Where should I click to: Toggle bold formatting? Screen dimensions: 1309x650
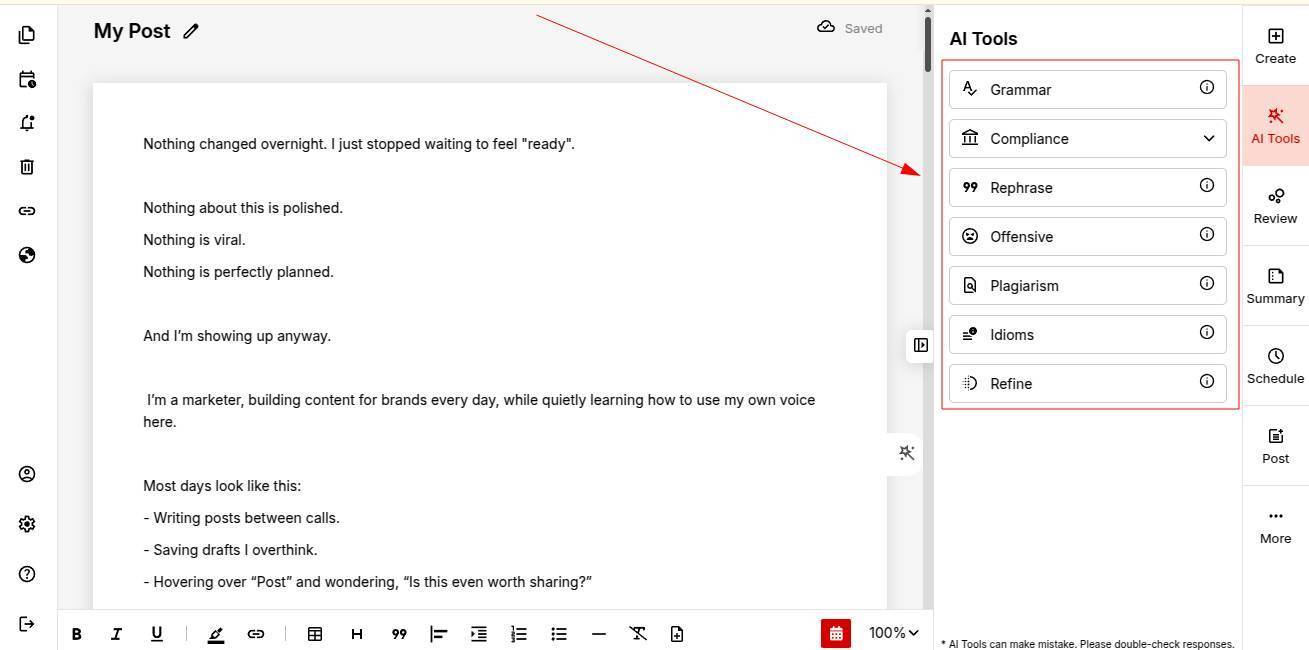pyautogui.click(x=77, y=633)
